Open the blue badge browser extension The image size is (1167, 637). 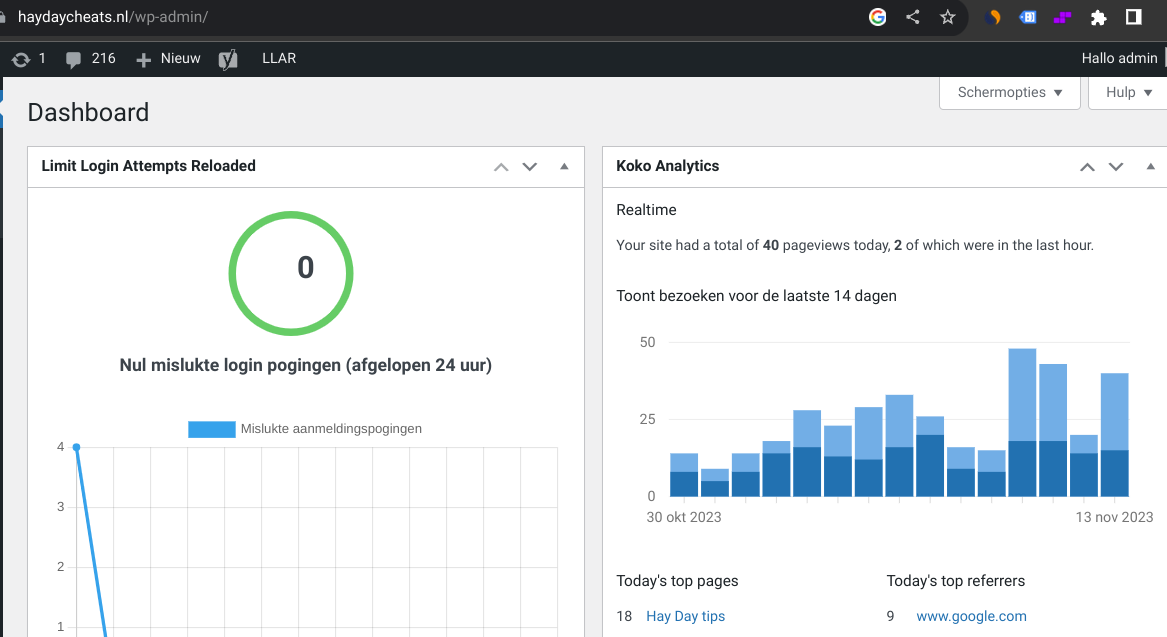(x=1028, y=17)
